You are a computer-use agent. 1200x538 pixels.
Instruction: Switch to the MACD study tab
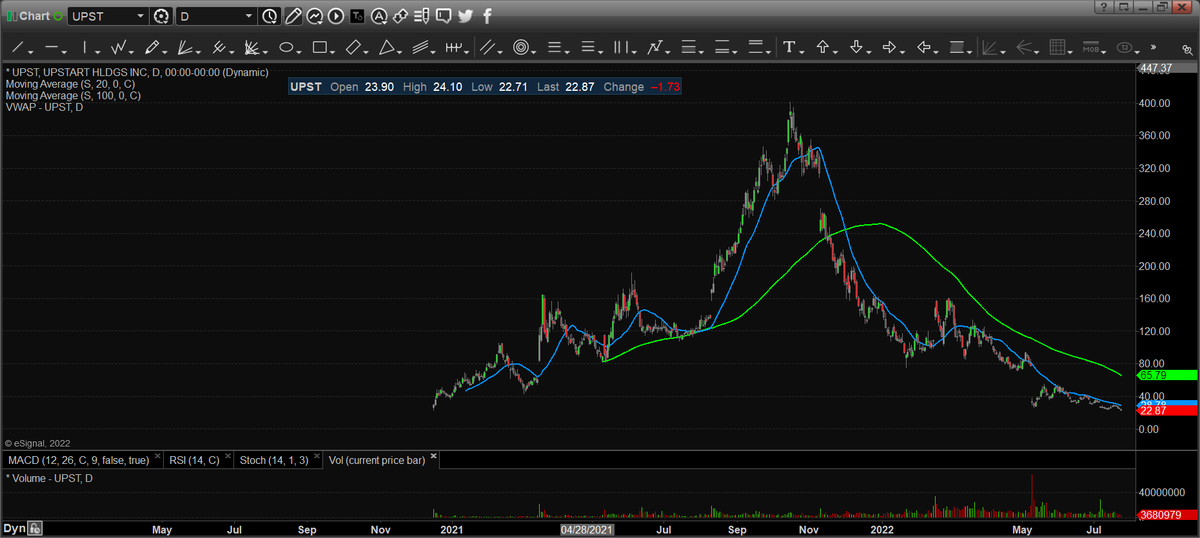(x=78, y=460)
